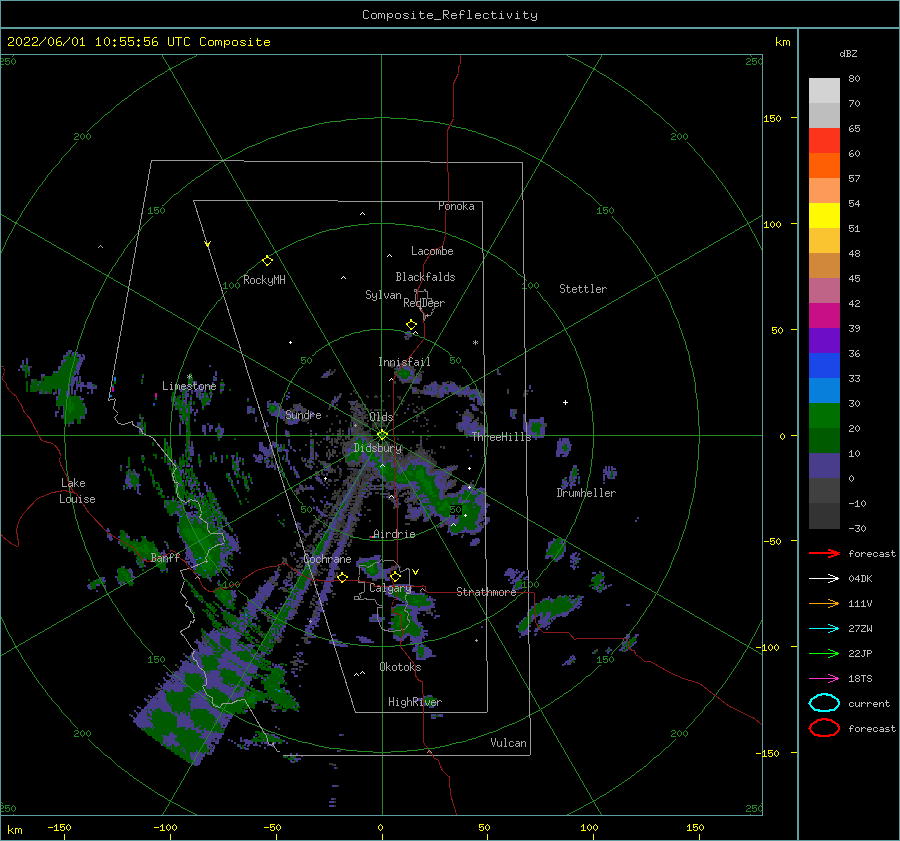
Task: Click the -150 tick on bottom axis
Action: click(60, 827)
